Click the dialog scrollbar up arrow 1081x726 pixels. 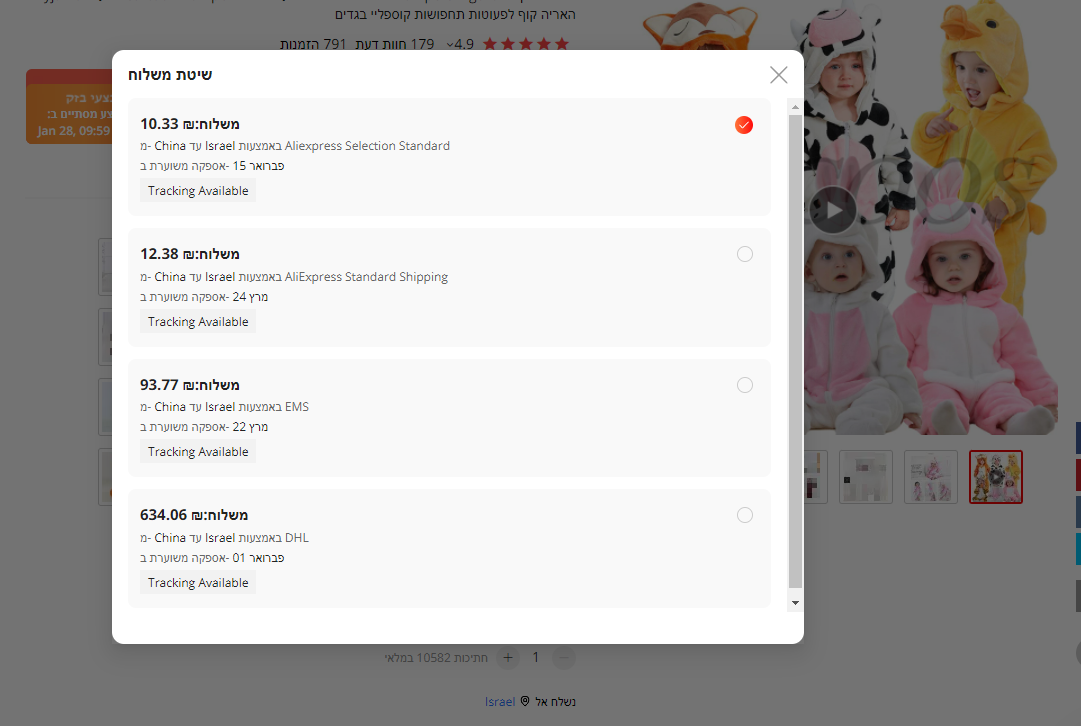pyautogui.click(x=795, y=107)
